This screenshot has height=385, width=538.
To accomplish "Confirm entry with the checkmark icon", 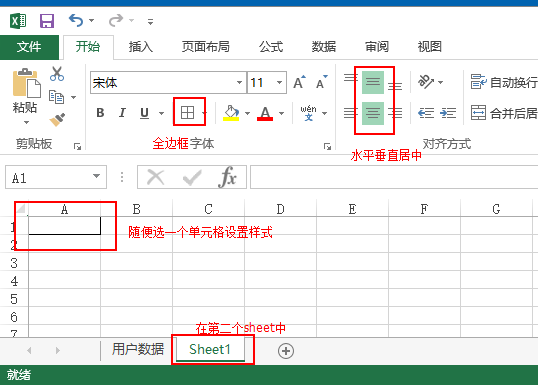I will click(x=192, y=178).
